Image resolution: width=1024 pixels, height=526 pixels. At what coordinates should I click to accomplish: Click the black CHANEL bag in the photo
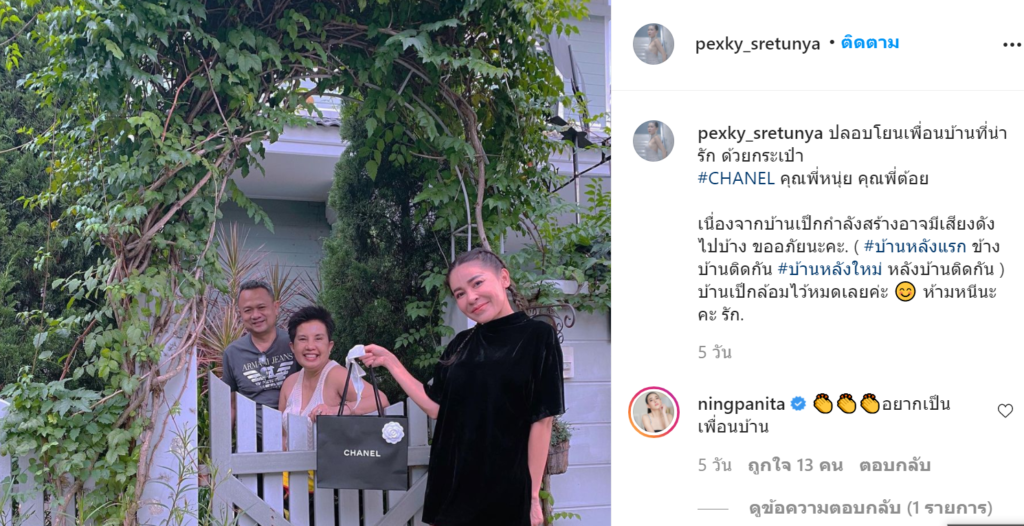click(x=362, y=453)
